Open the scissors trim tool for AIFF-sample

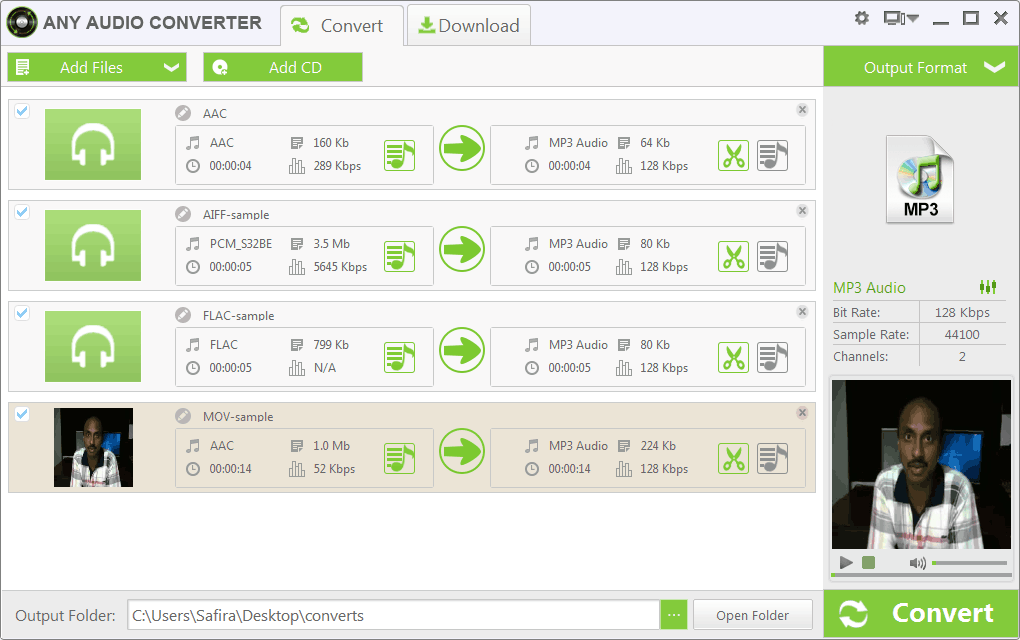point(734,256)
